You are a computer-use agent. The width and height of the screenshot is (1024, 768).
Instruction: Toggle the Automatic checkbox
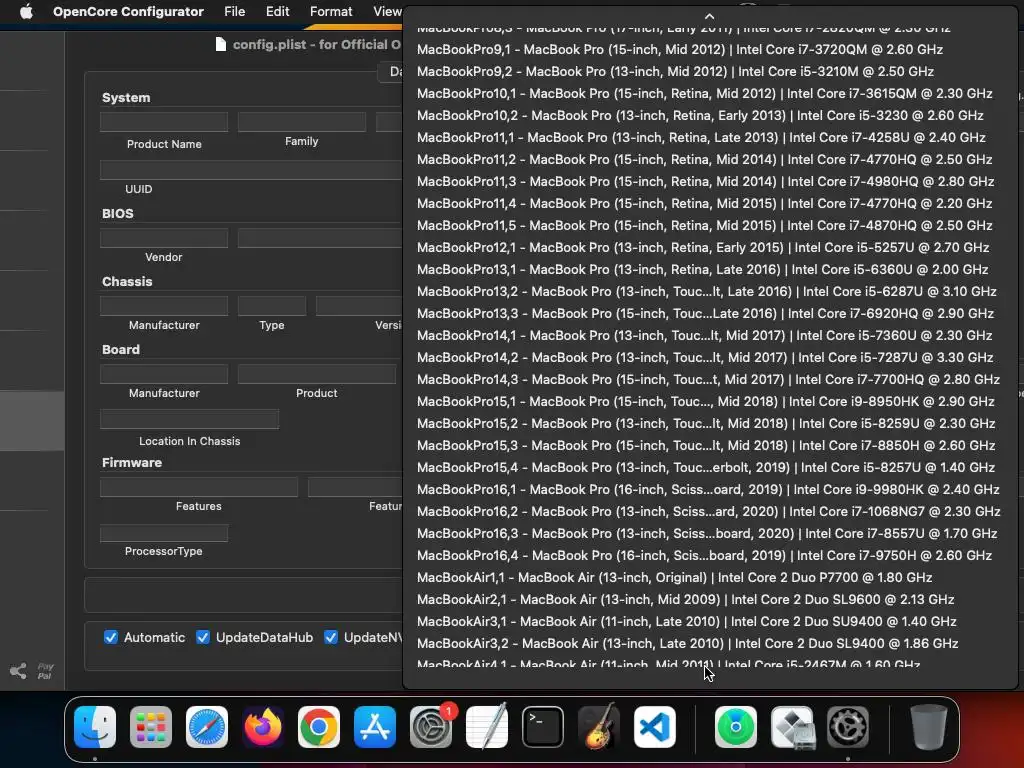click(x=111, y=637)
